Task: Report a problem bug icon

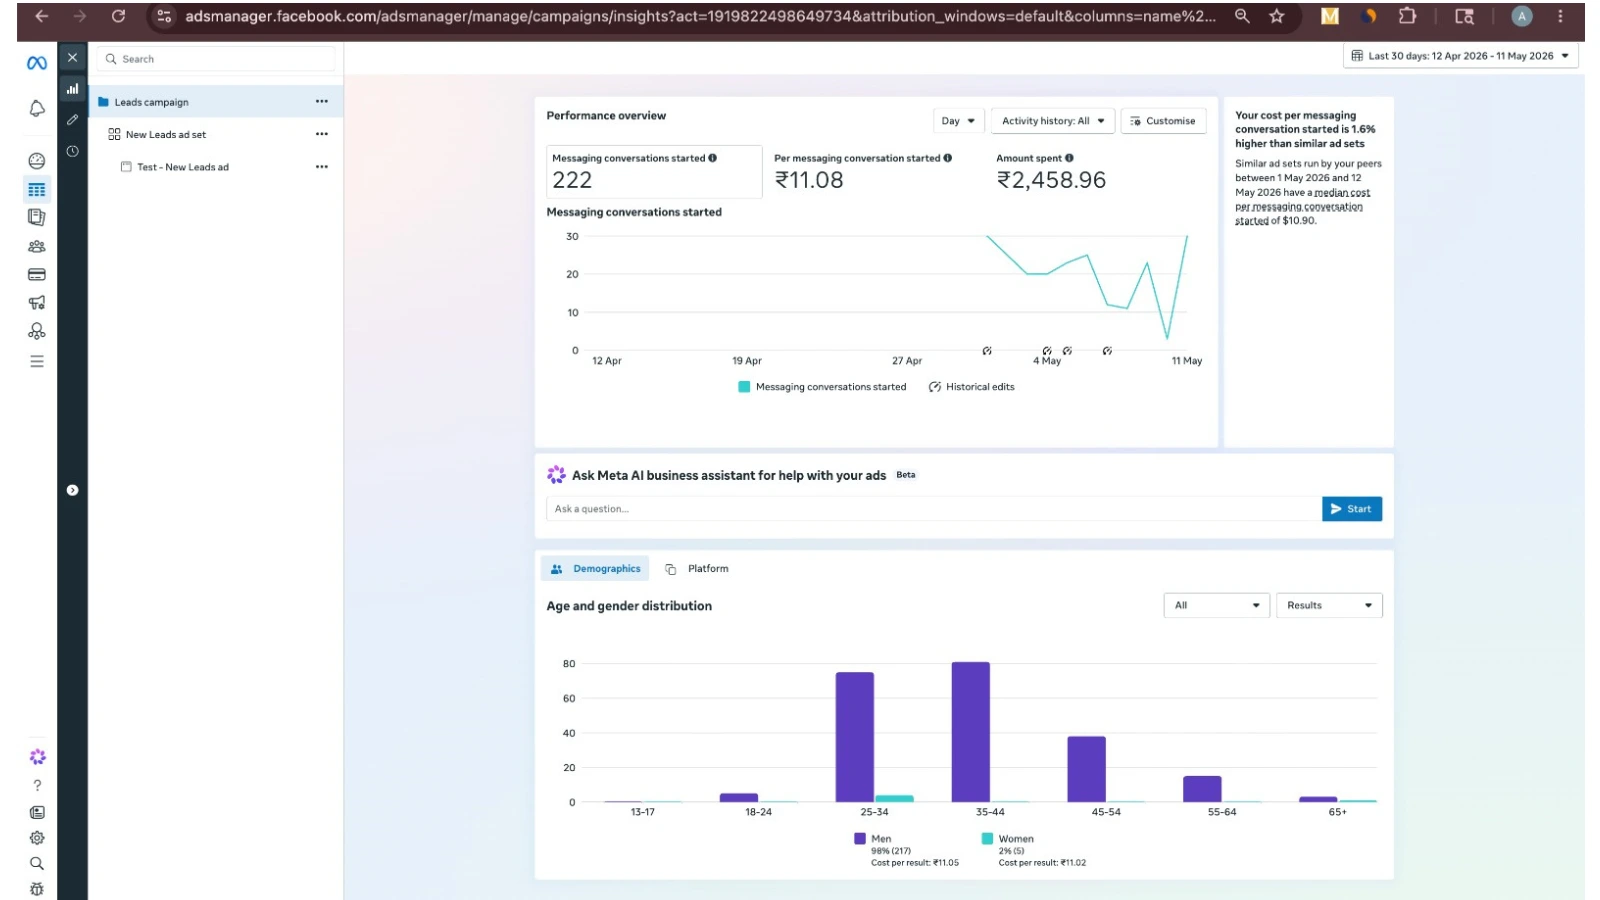Action: click(37, 889)
